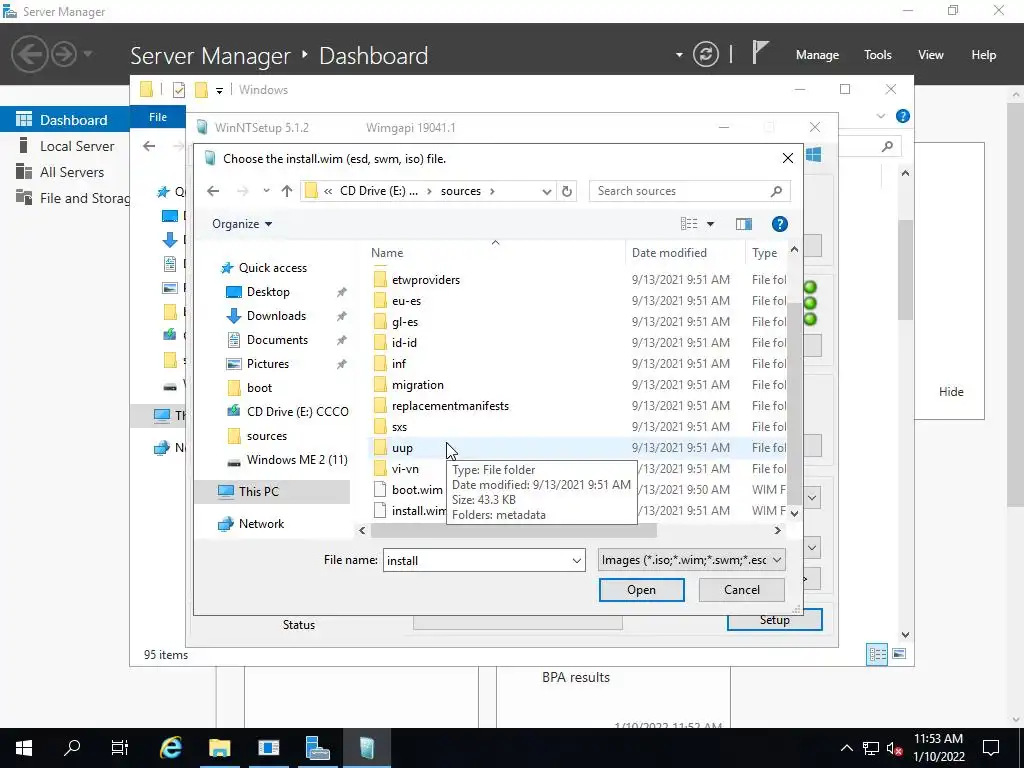Open the File name history dropdown
Viewport: 1024px width, 768px height.
(577, 560)
